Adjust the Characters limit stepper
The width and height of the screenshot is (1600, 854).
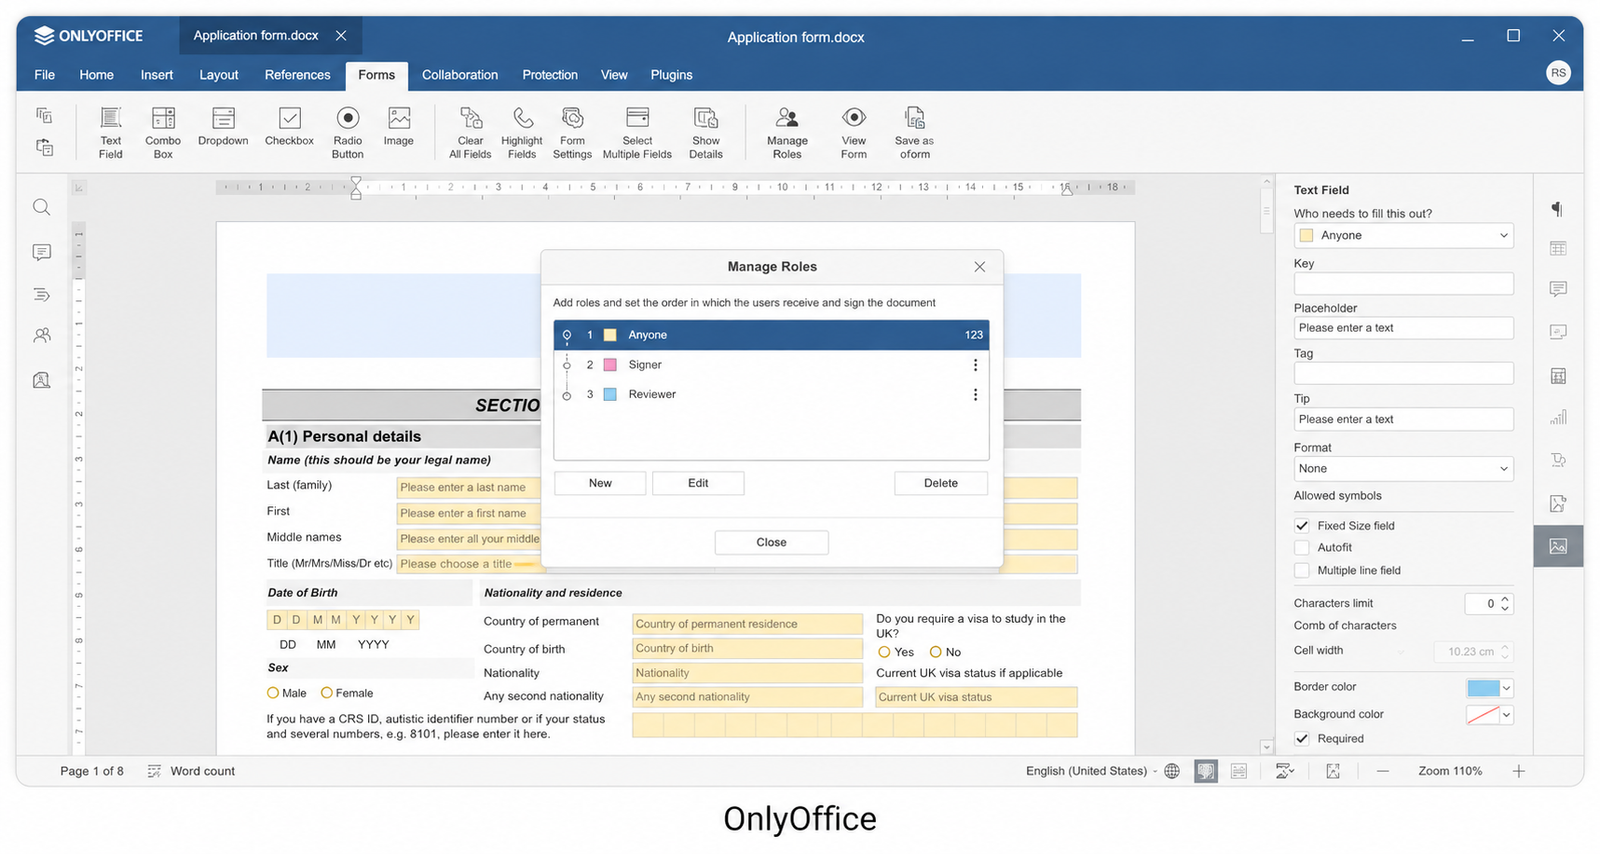click(x=1505, y=603)
